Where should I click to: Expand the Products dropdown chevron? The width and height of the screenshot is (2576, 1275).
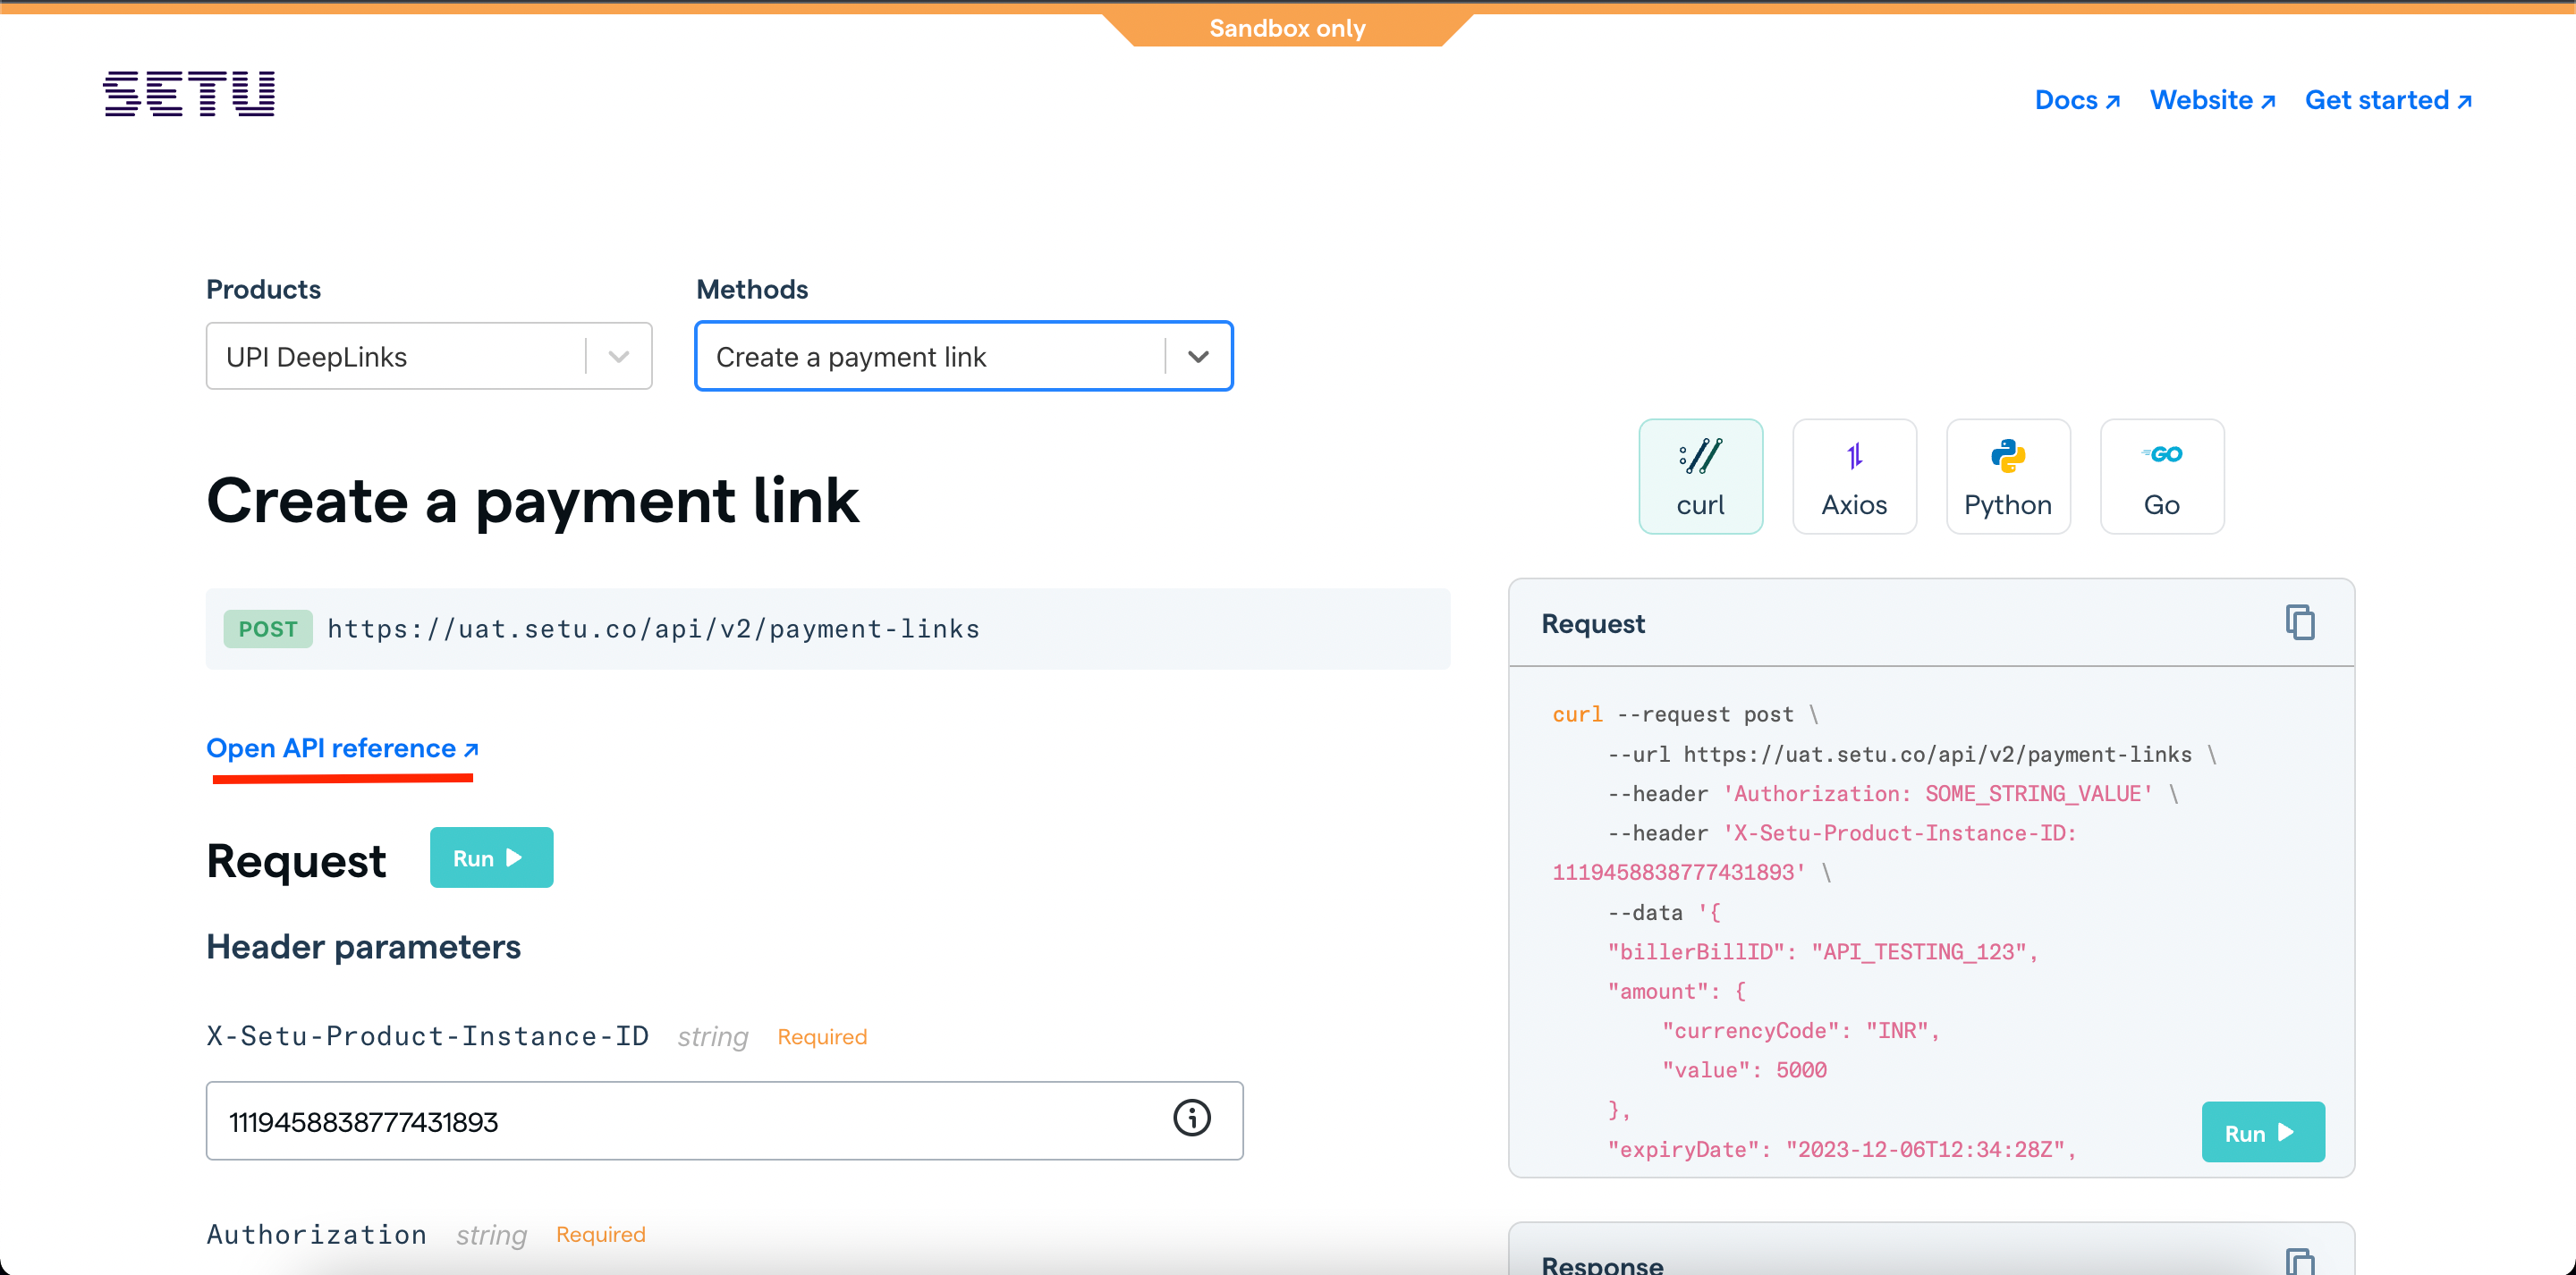click(619, 357)
